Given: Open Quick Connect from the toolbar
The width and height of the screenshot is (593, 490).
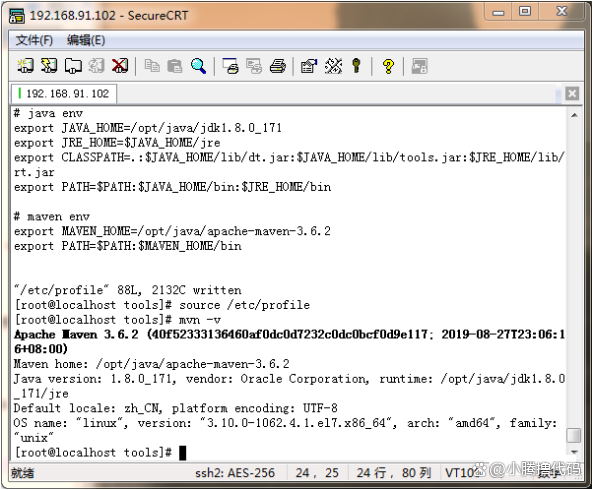Looking at the screenshot, I should click(49, 66).
